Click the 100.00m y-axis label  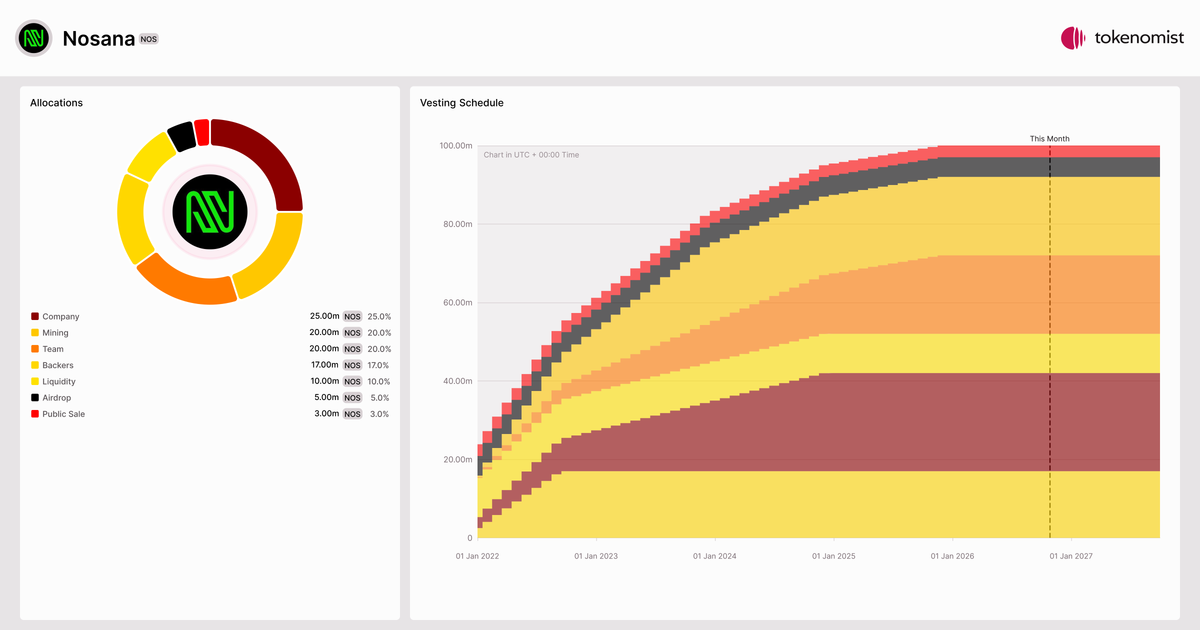[x=456, y=146]
